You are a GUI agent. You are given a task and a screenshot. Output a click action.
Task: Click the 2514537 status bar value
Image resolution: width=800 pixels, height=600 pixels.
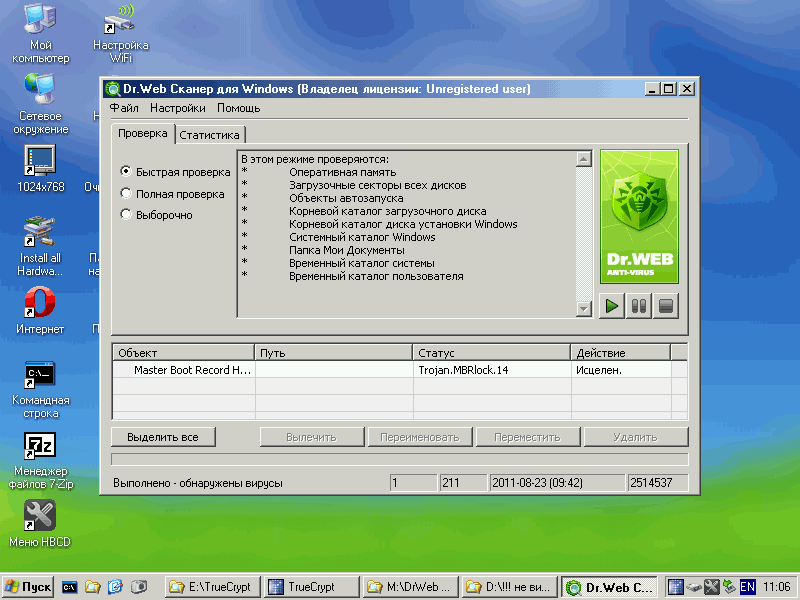[658, 483]
